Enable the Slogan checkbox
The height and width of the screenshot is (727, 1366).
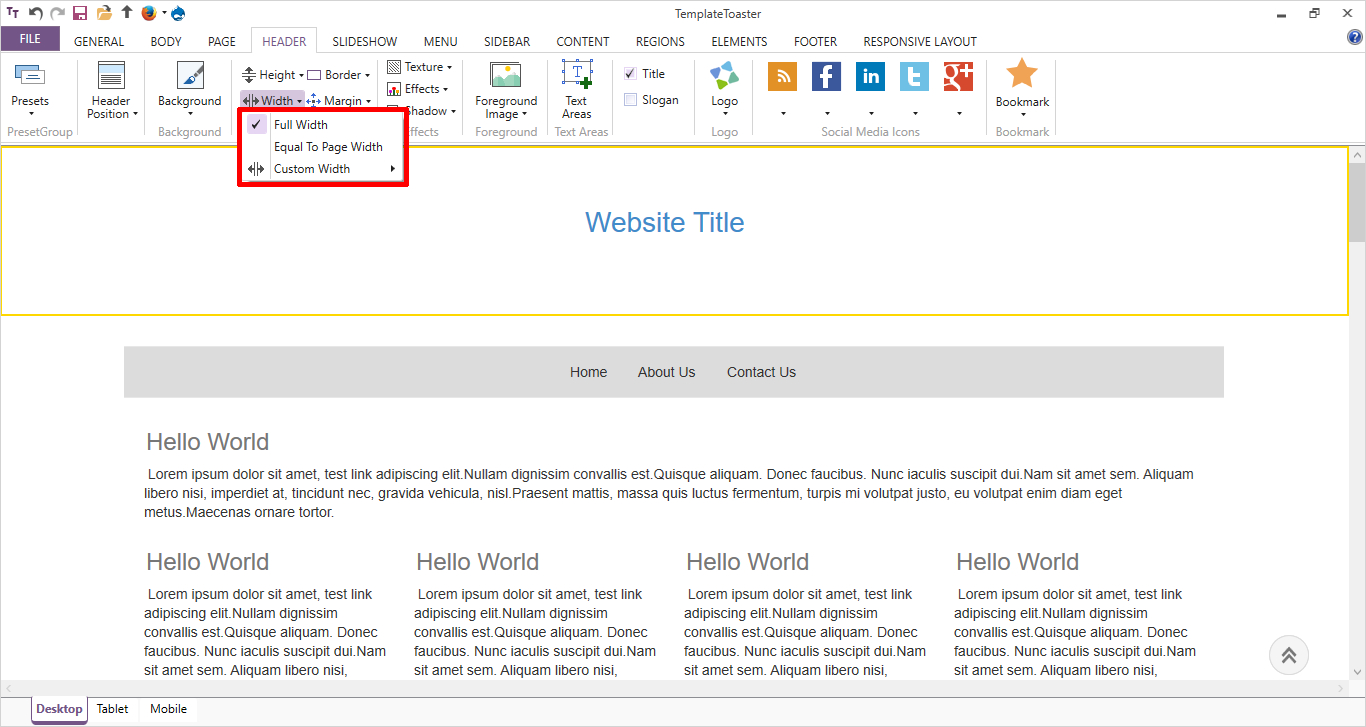point(630,100)
